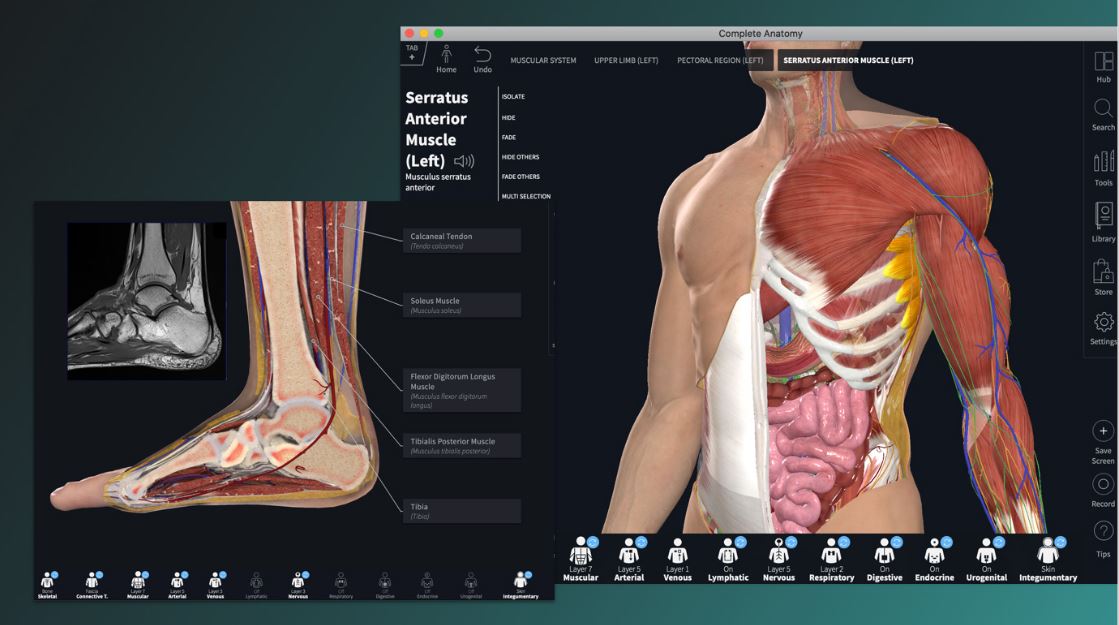Click Isolate option
This screenshot has width=1119, height=625.
coord(513,96)
